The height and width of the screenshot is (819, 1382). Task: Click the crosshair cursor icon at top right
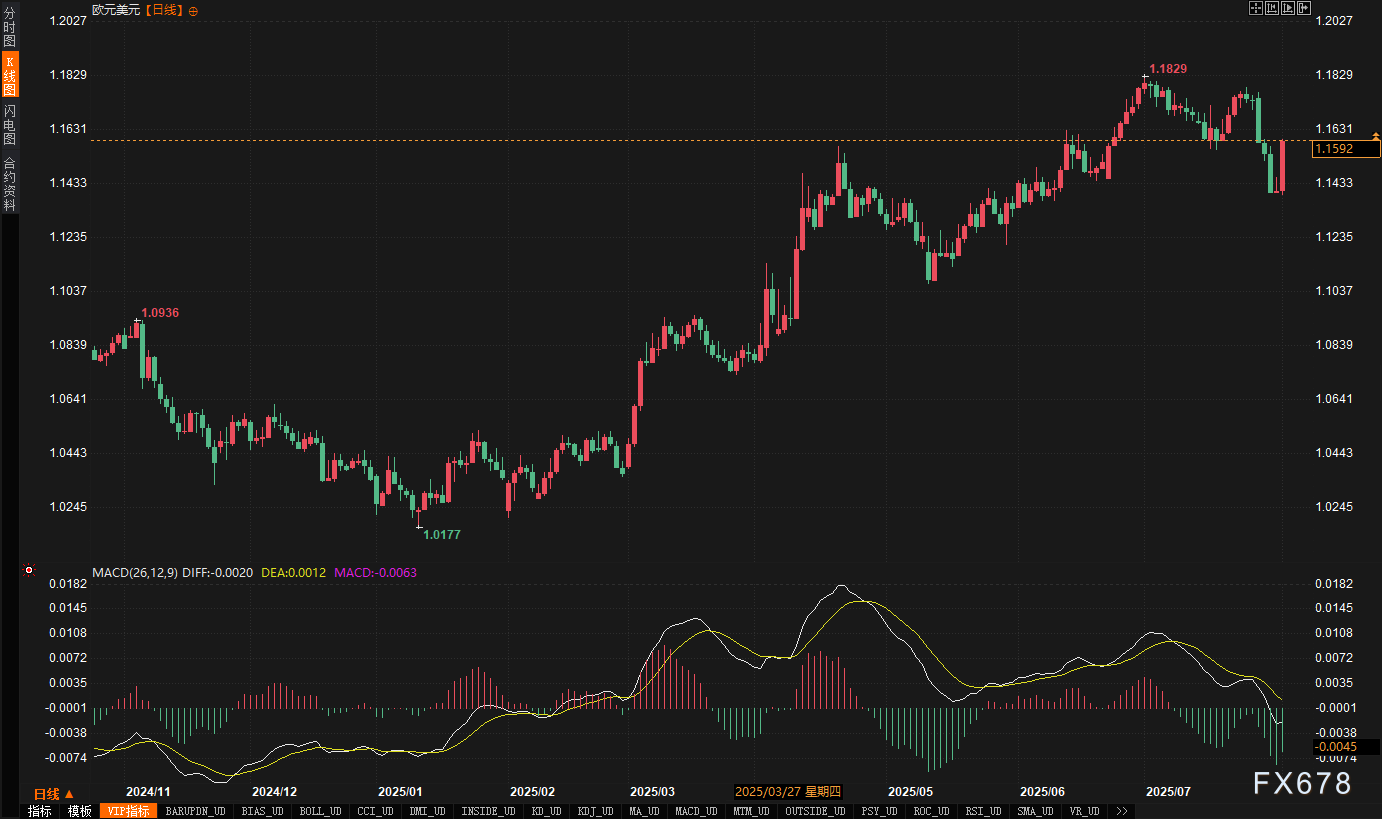click(1255, 8)
